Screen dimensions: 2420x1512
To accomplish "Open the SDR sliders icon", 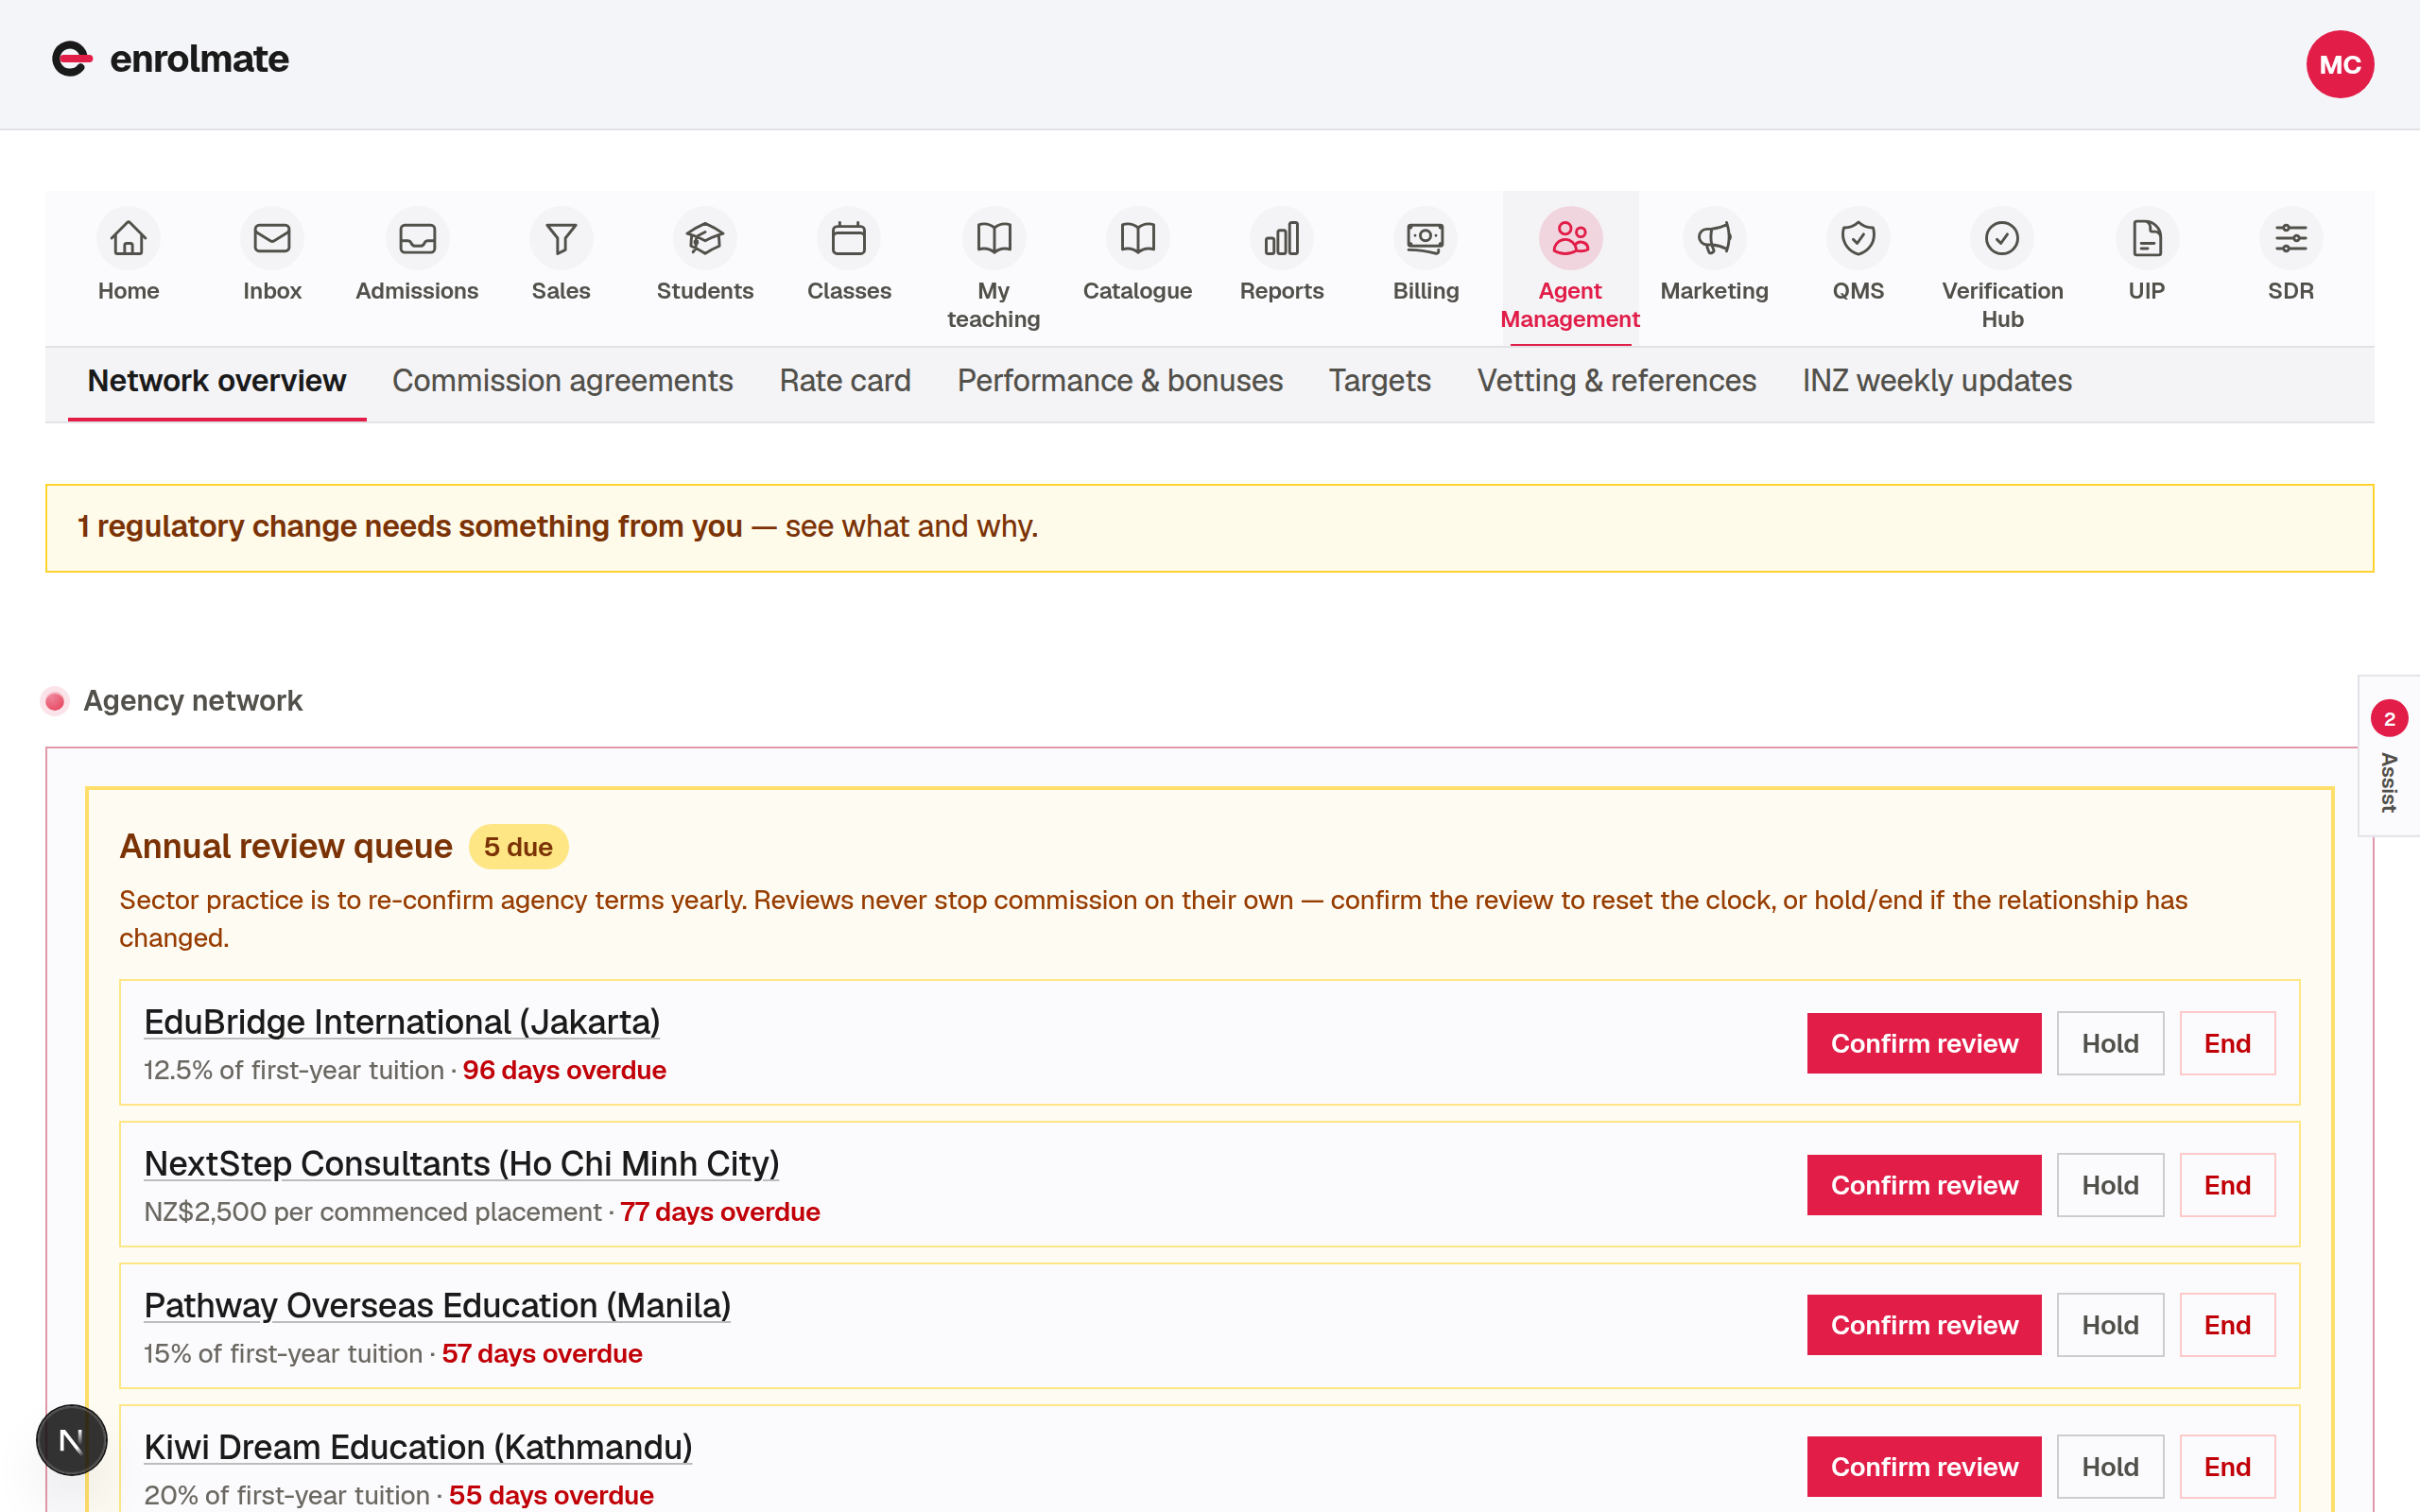I will pos(2291,239).
